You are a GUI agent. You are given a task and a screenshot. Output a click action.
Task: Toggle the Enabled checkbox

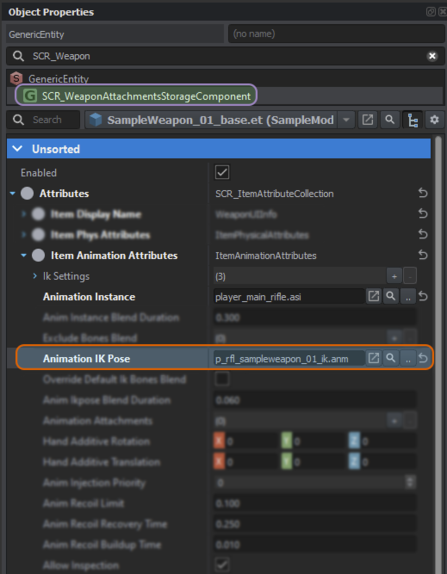coord(222,172)
